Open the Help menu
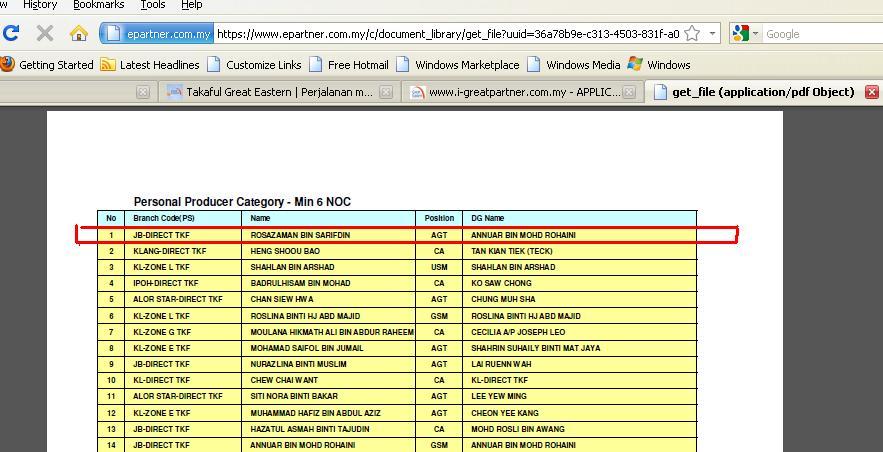 point(191,5)
